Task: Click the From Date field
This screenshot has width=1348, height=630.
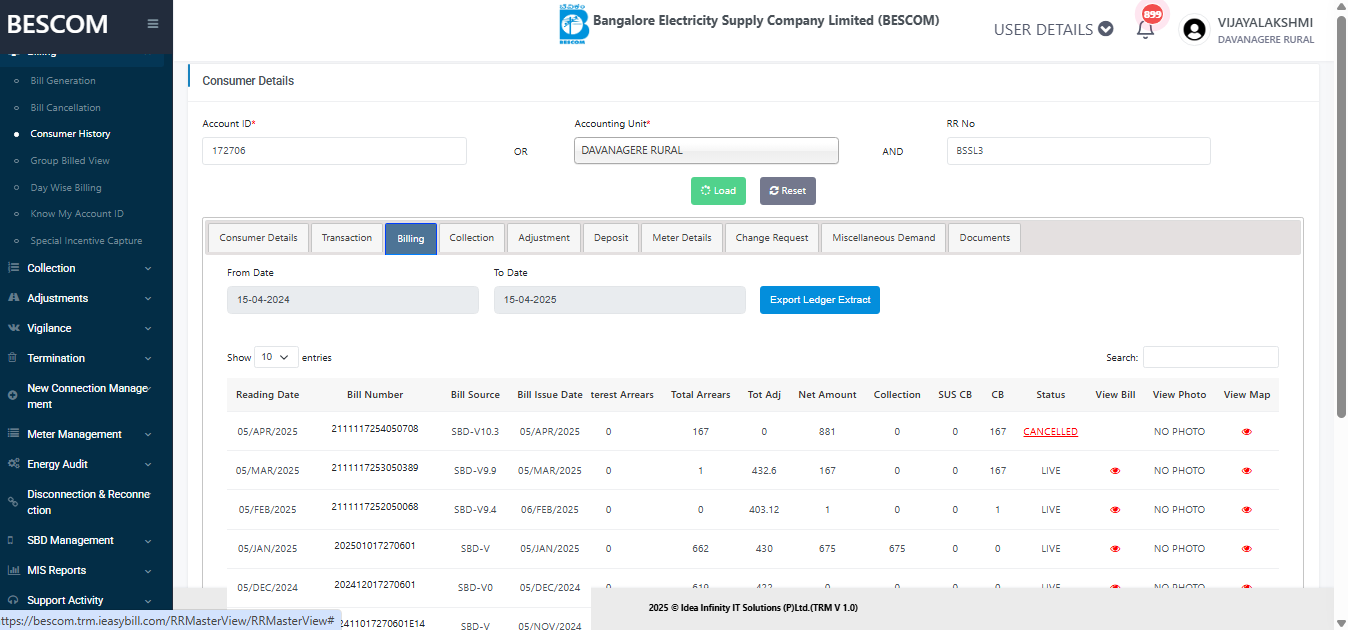Action: click(x=353, y=300)
